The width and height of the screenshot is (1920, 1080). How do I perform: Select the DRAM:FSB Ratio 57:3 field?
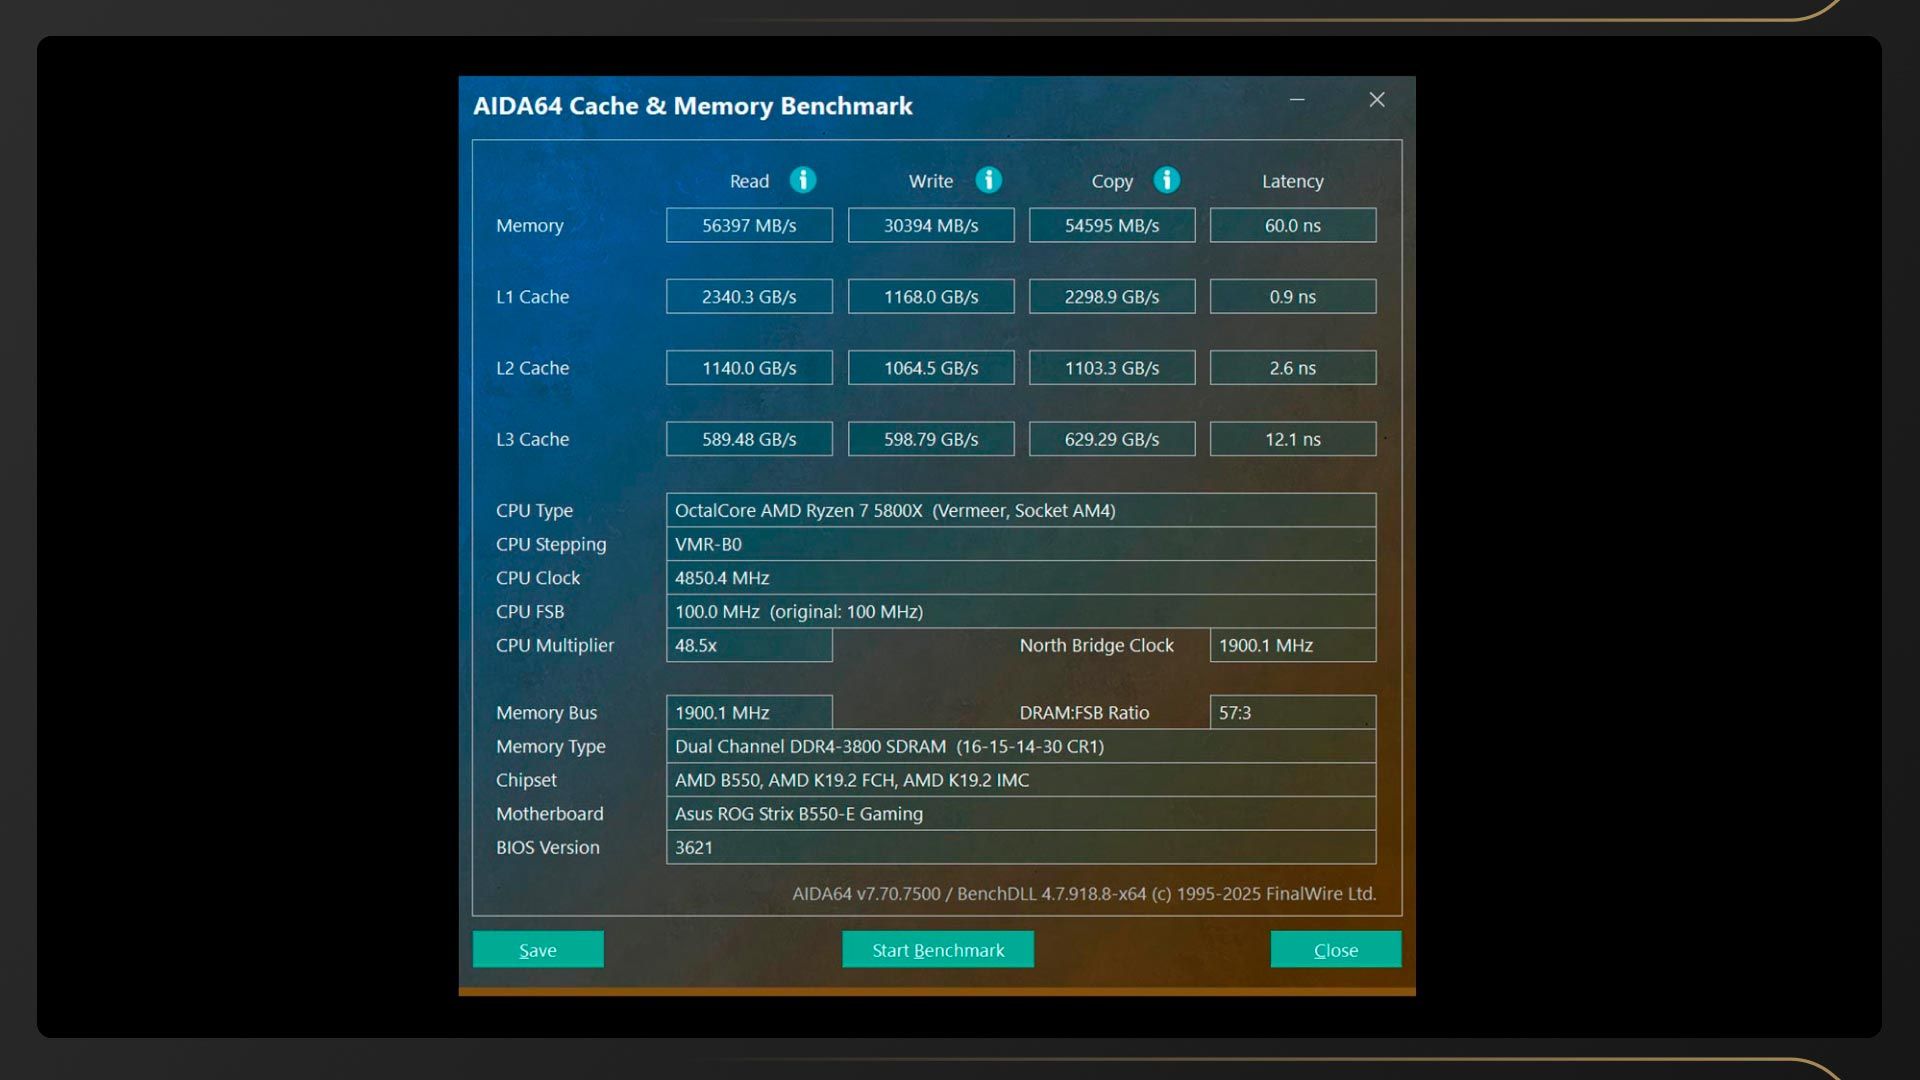tap(1292, 713)
